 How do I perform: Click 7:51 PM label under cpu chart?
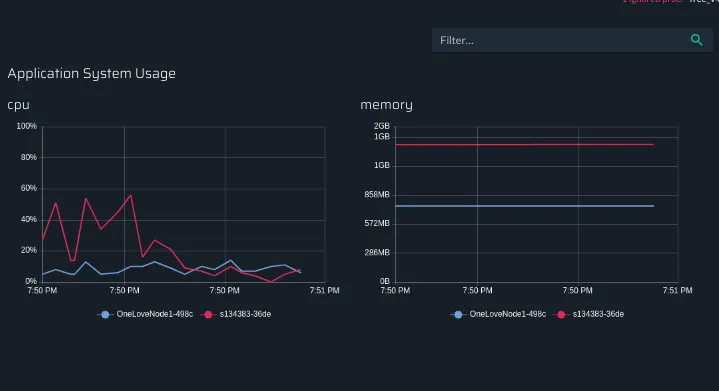pos(324,291)
